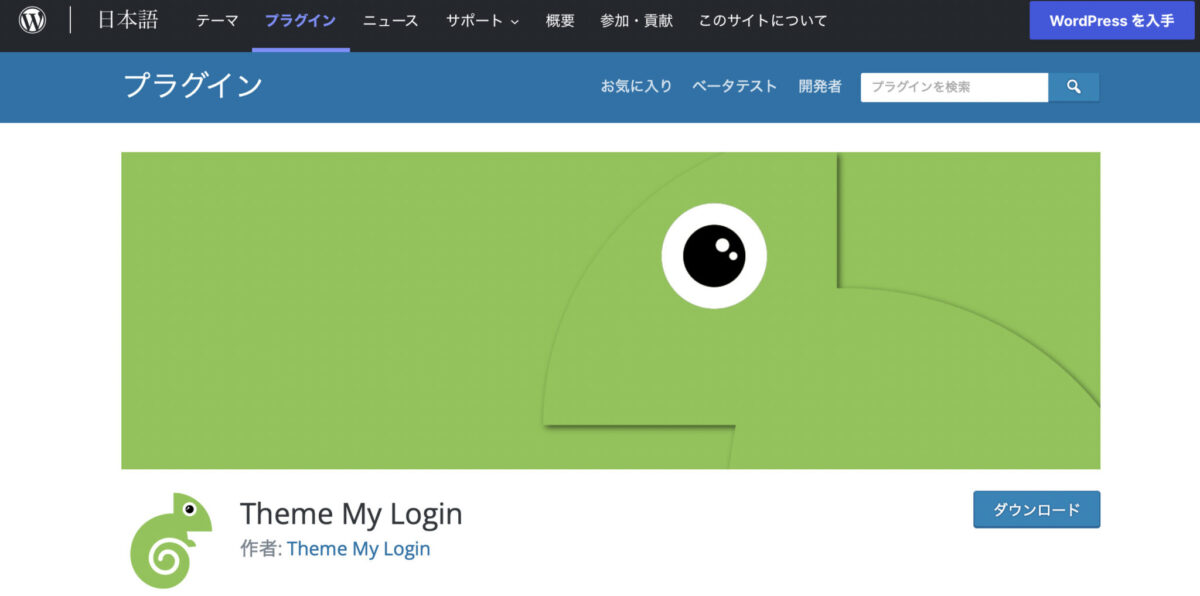Viewport: 1200px width, 596px height.
Task: Expand the サポート dropdown menu
Action: point(483,21)
